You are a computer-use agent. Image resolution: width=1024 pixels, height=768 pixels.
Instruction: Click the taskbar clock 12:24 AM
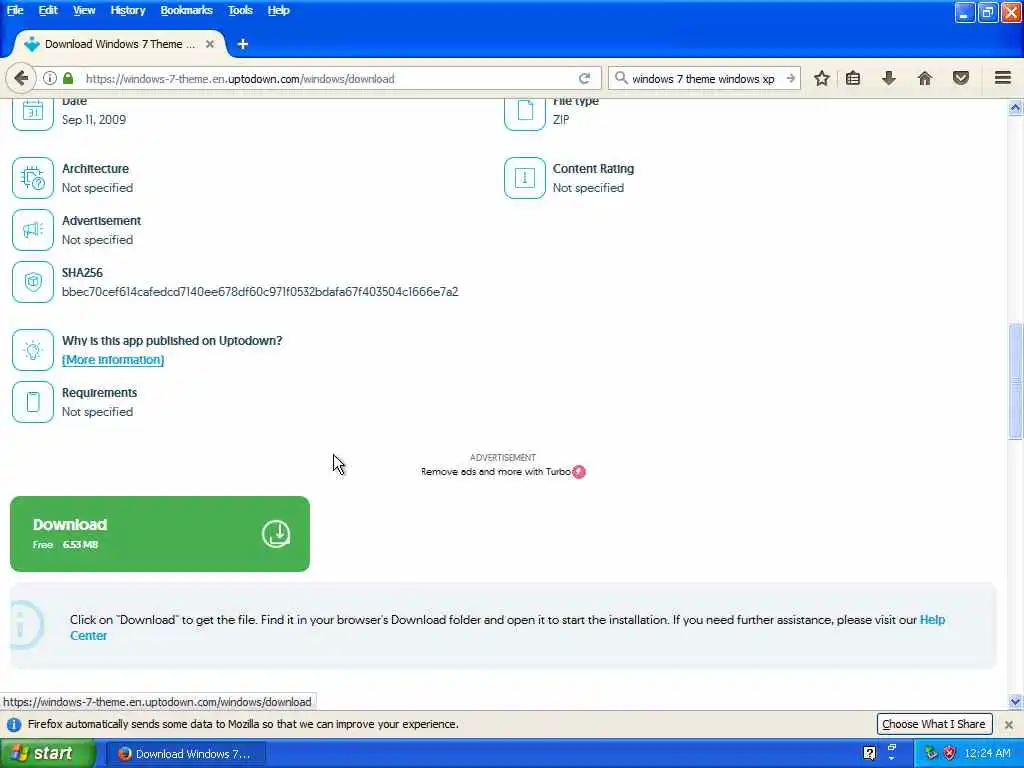(x=987, y=753)
